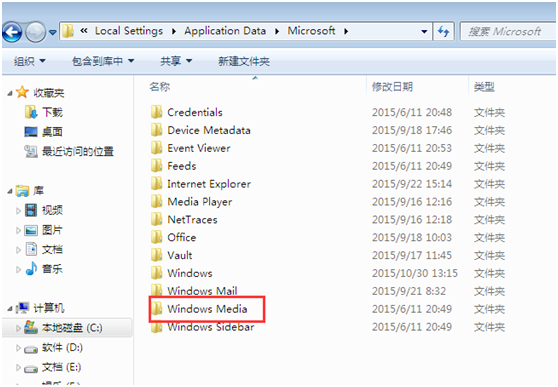Open the 组织 menu
Viewport: 558px width, 387px height.
pos(30,61)
